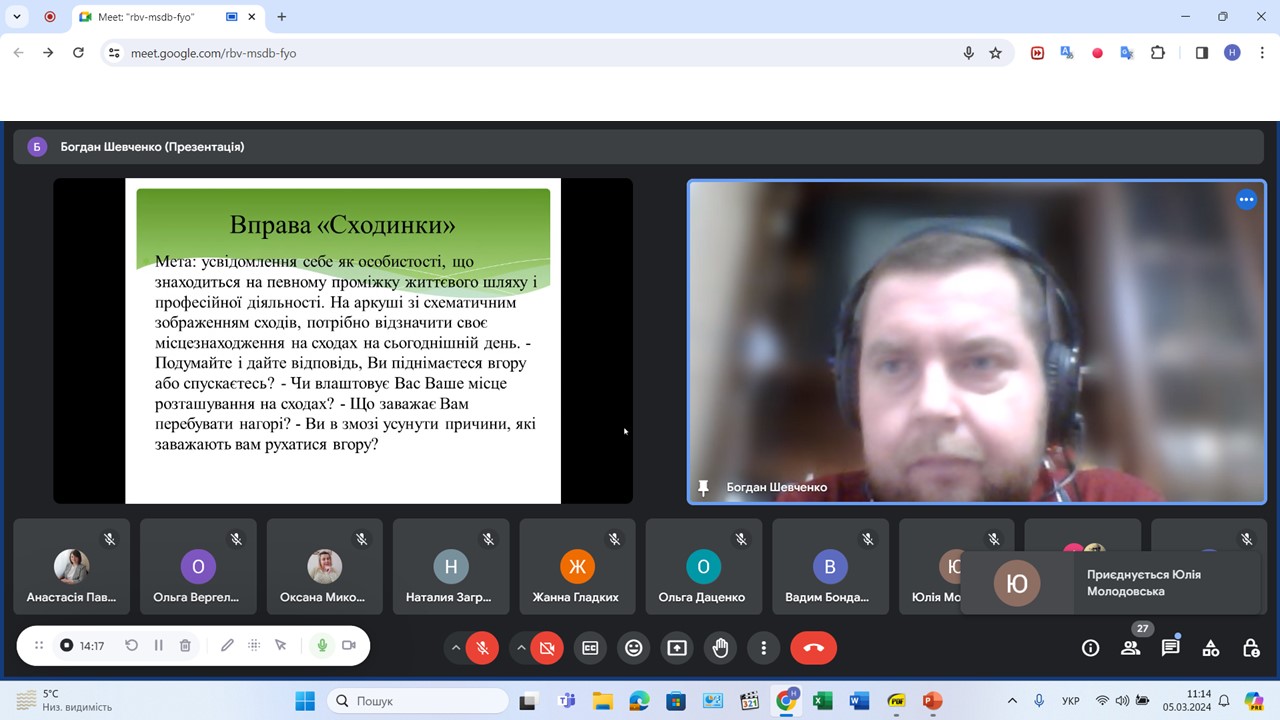This screenshot has width=1280, height=720.
Task: Click the Present now screen share icon
Action: coord(677,648)
